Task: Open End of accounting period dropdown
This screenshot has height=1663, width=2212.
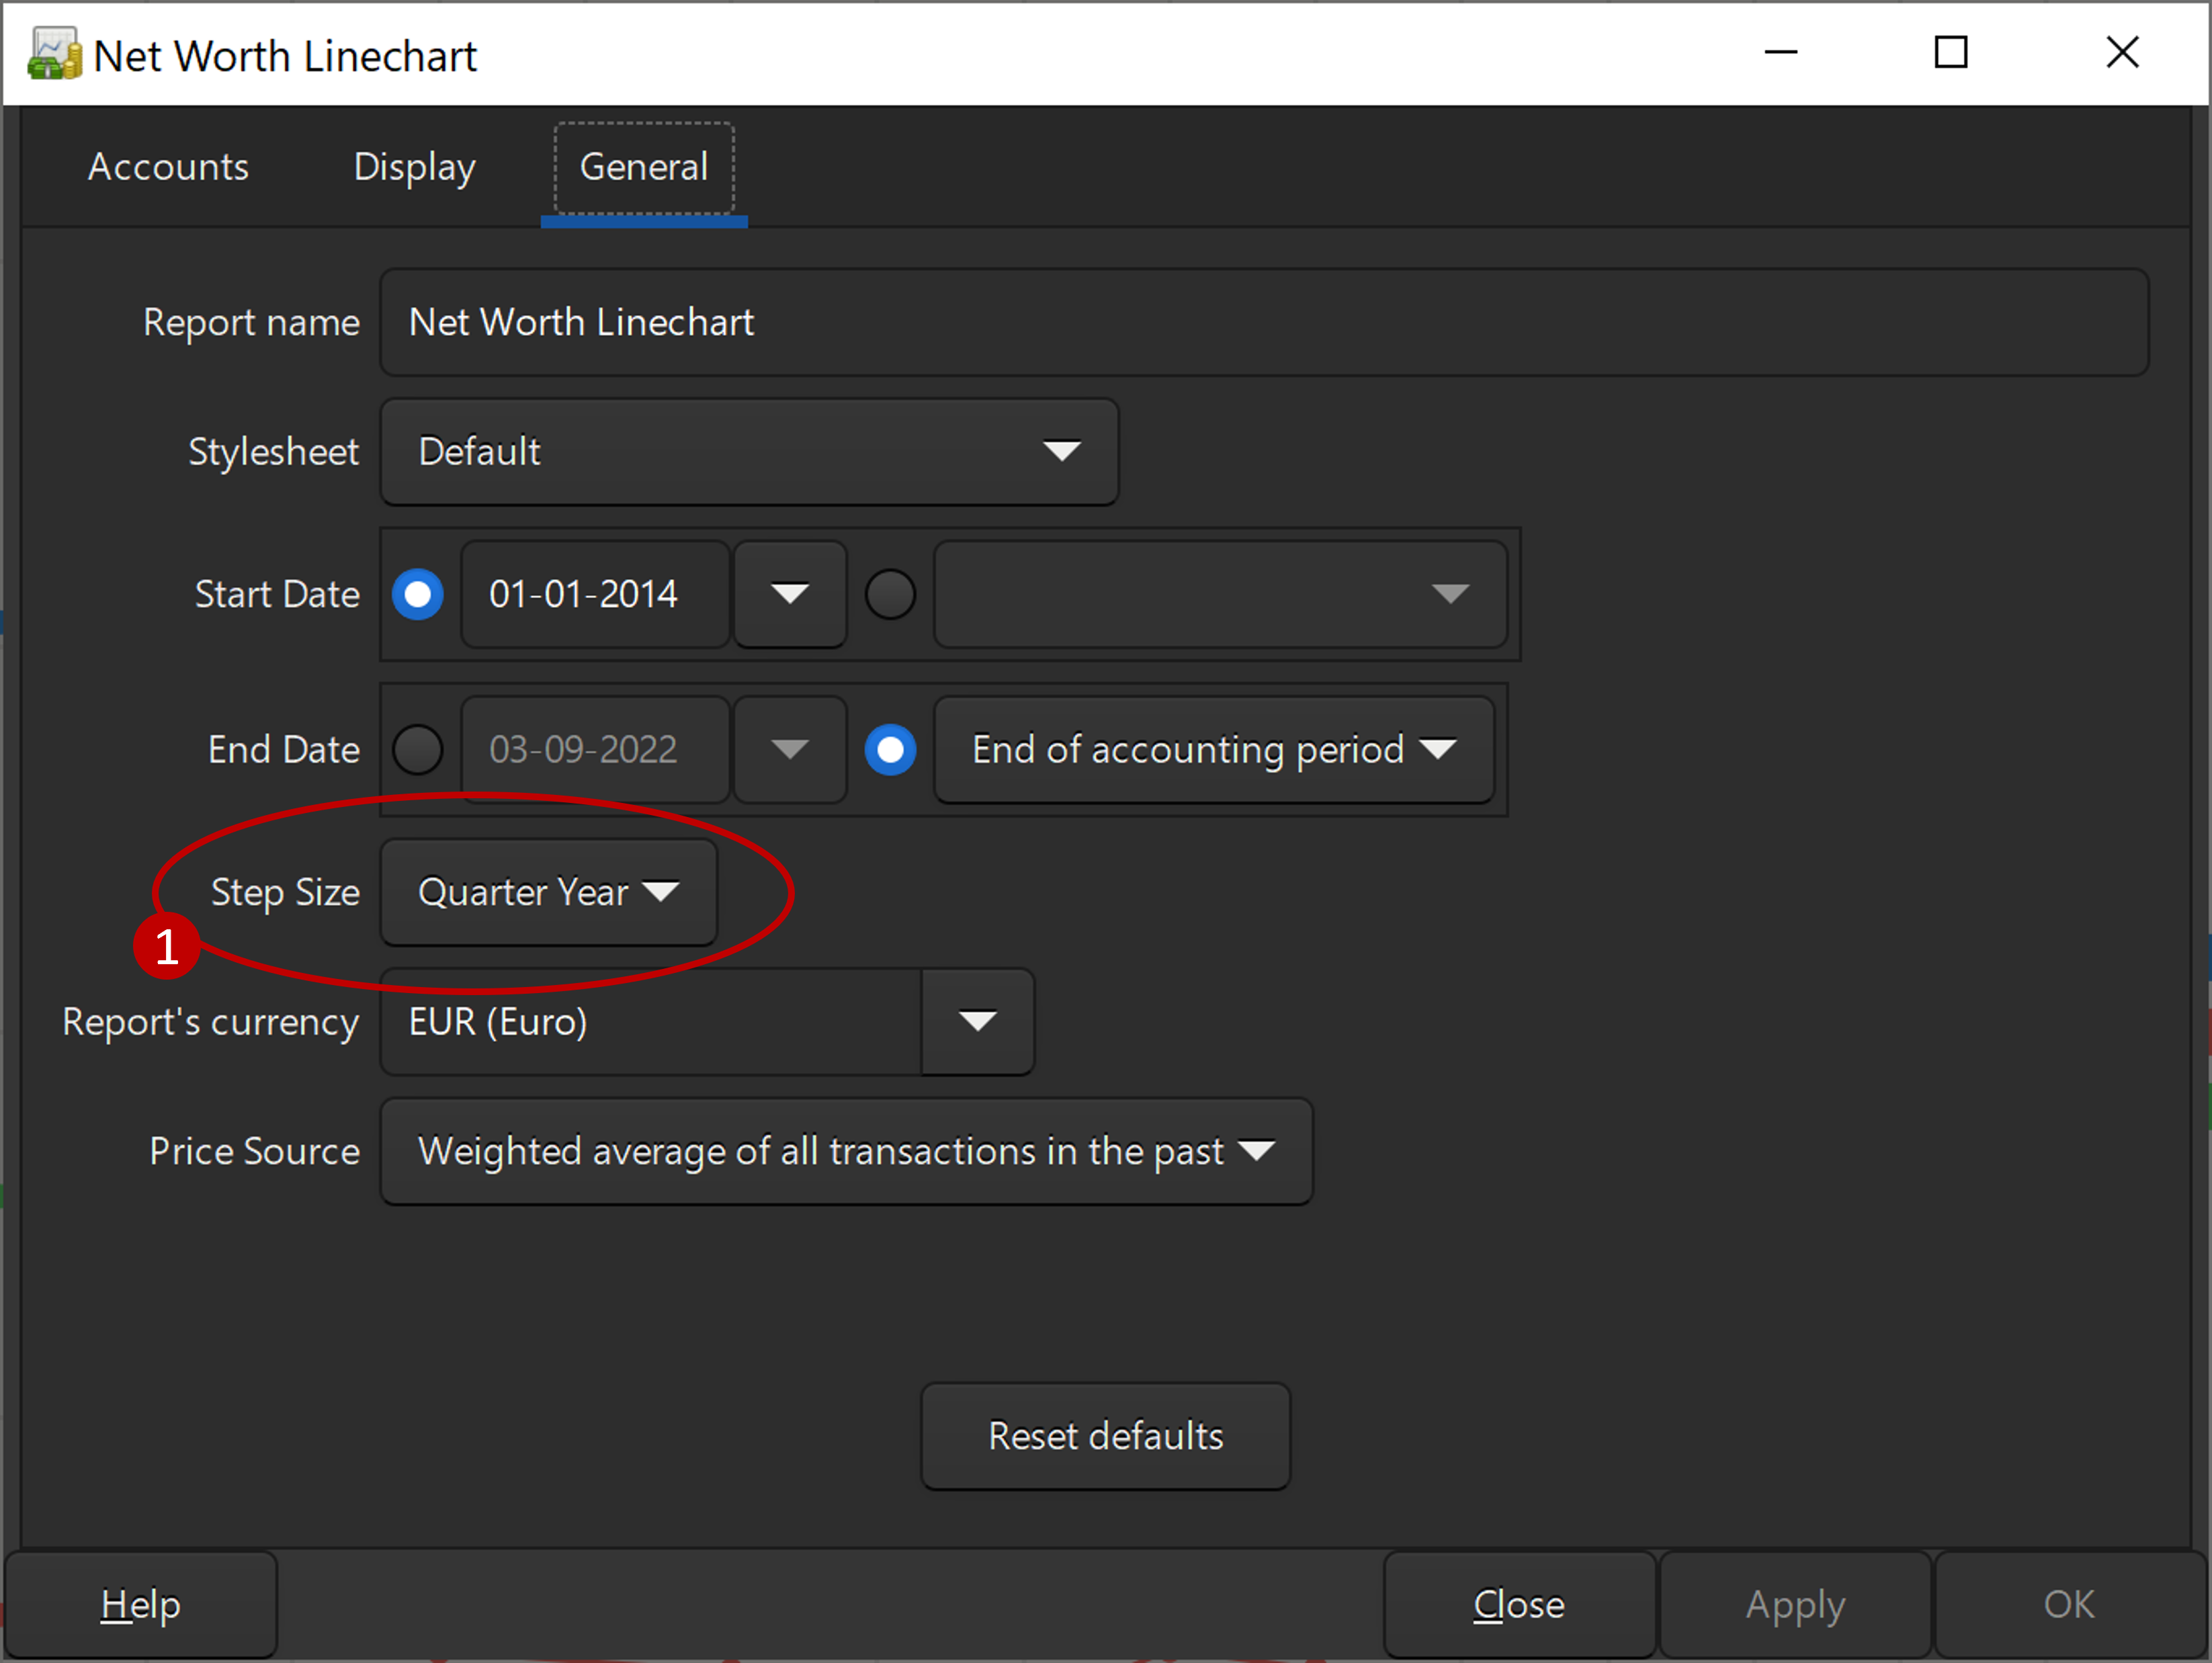Action: click(1213, 750)
